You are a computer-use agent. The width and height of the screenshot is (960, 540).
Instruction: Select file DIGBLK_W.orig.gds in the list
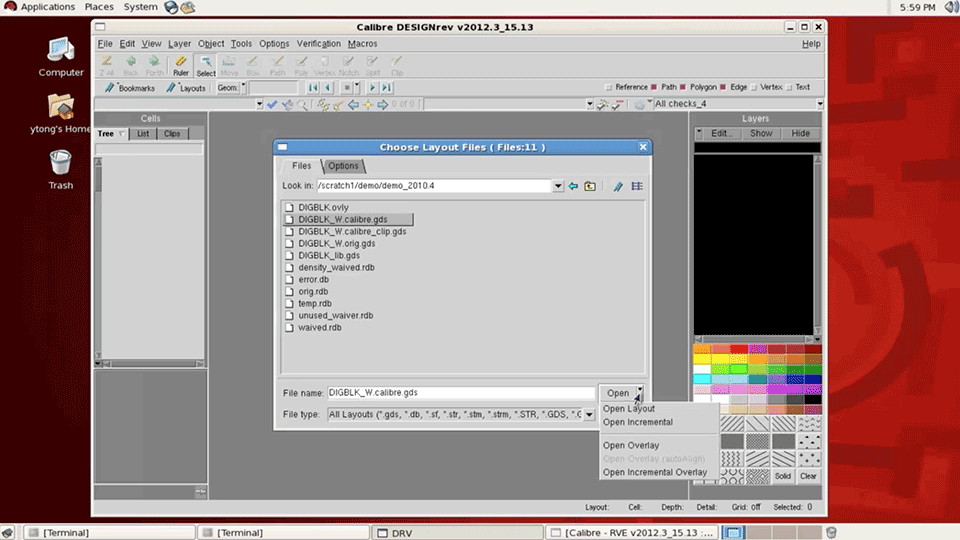click(337, 244)
